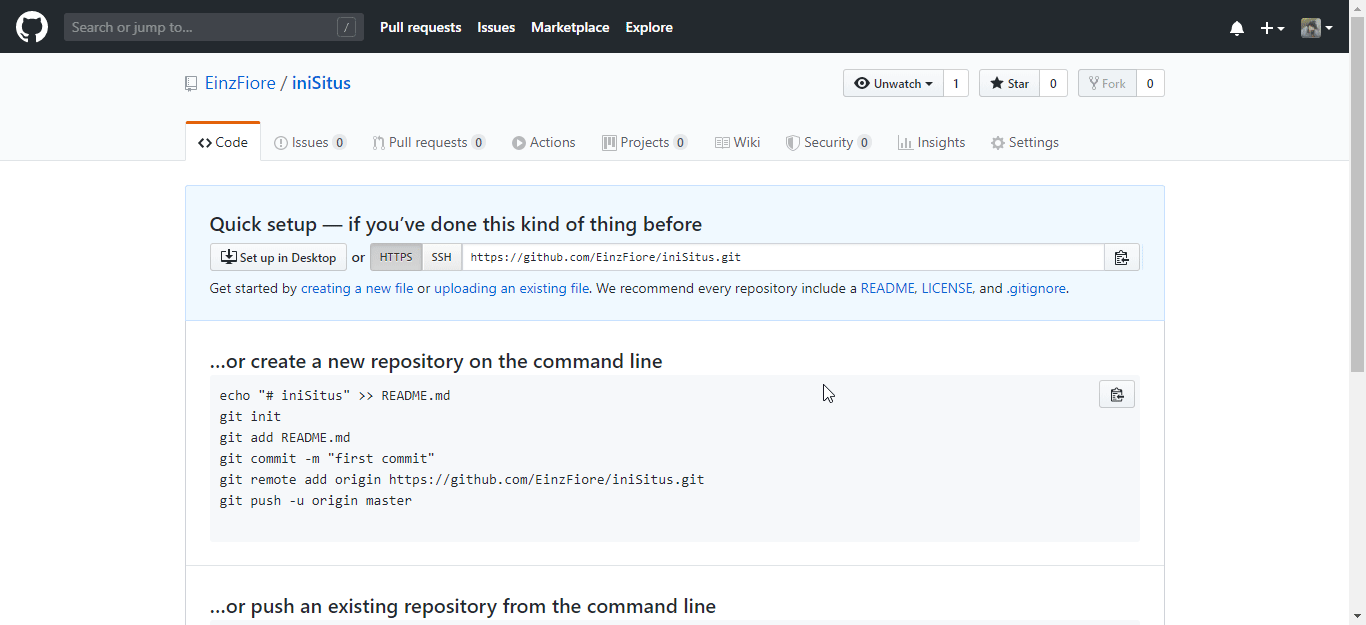The height and width of the screenshot is (625, 1366).
Task: Copy the new repository commands via the clipboard icon
Action: pyautogui.click(x=1117, y=394)
